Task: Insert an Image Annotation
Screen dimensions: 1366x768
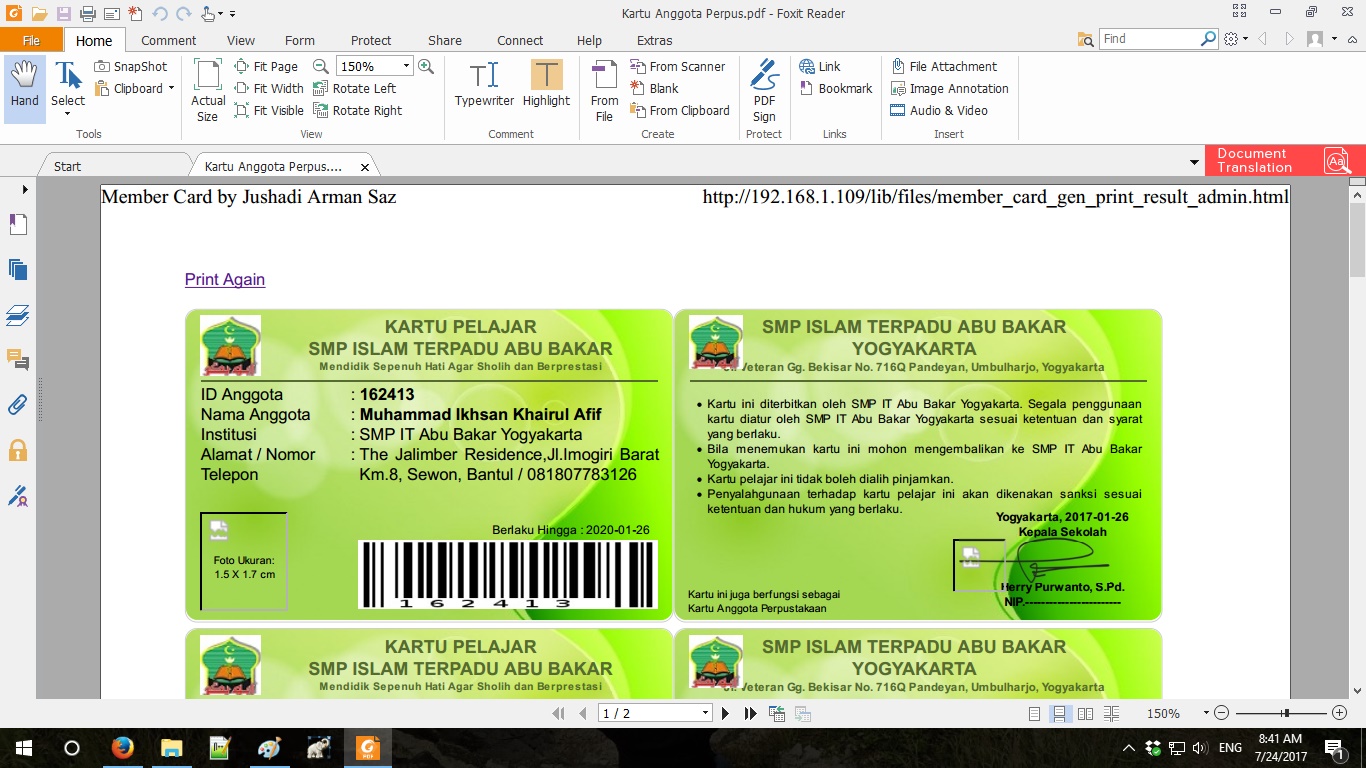Action: [950, 88]
